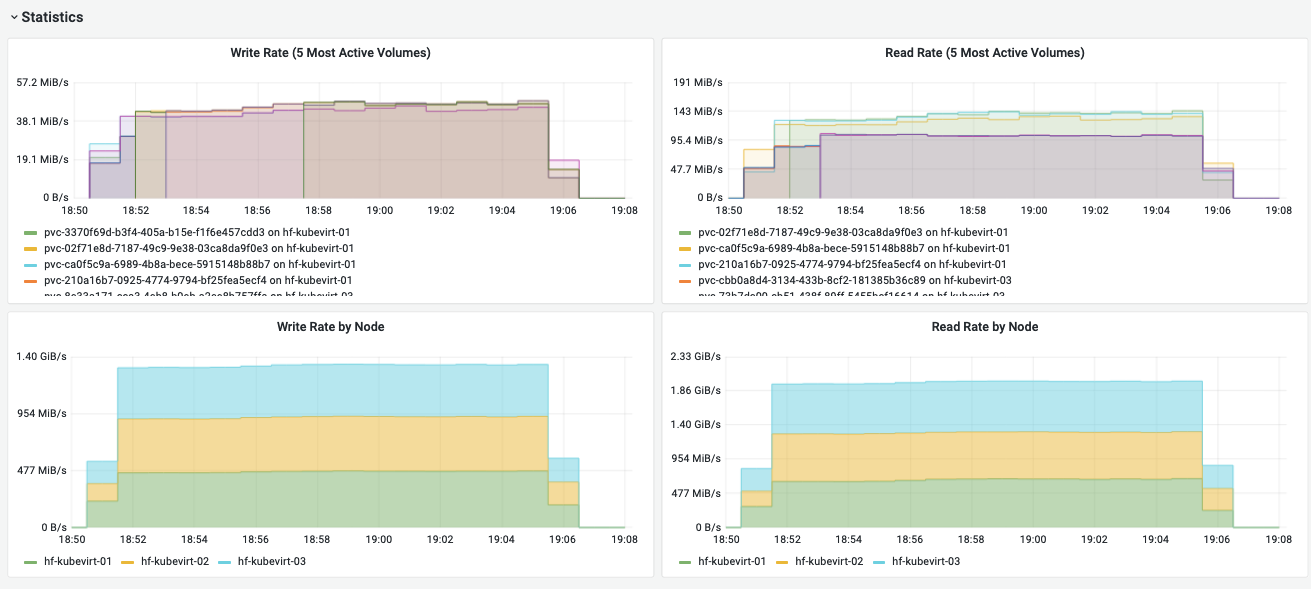Click orange swatch beside pvc-cbb0a8d4 legend entry
Screen dimensions: 1311x589
685,280
